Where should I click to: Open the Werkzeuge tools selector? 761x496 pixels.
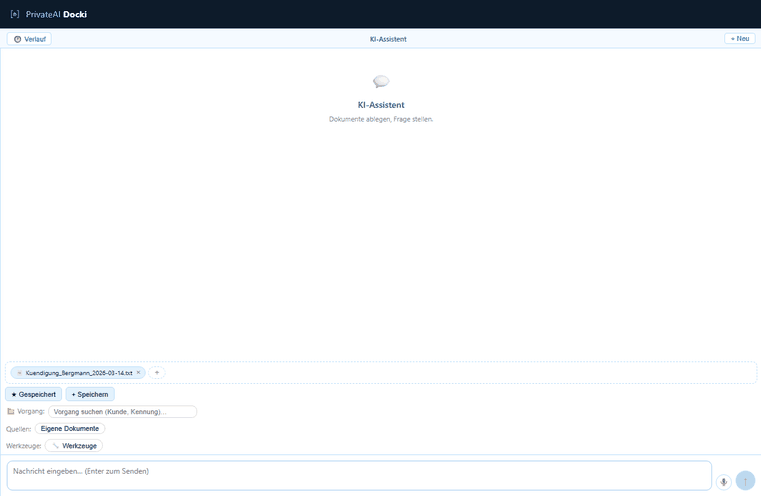(74, 446)
